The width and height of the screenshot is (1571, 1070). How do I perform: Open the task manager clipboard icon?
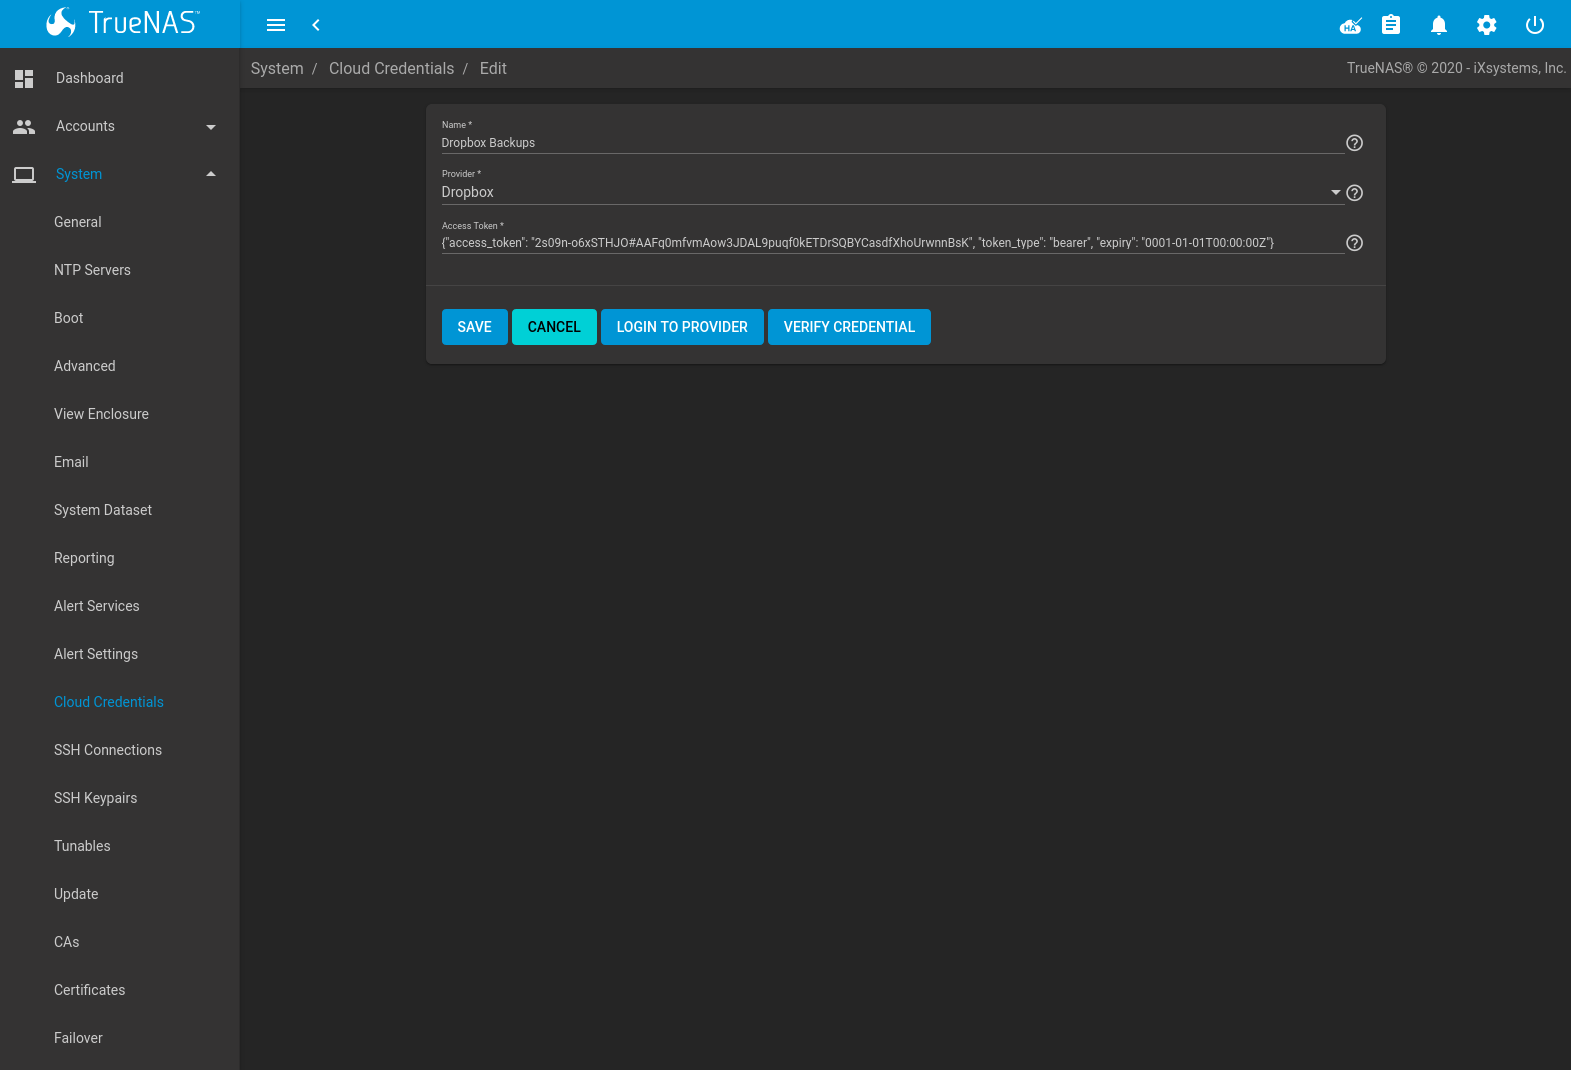tap(1391, 25)
